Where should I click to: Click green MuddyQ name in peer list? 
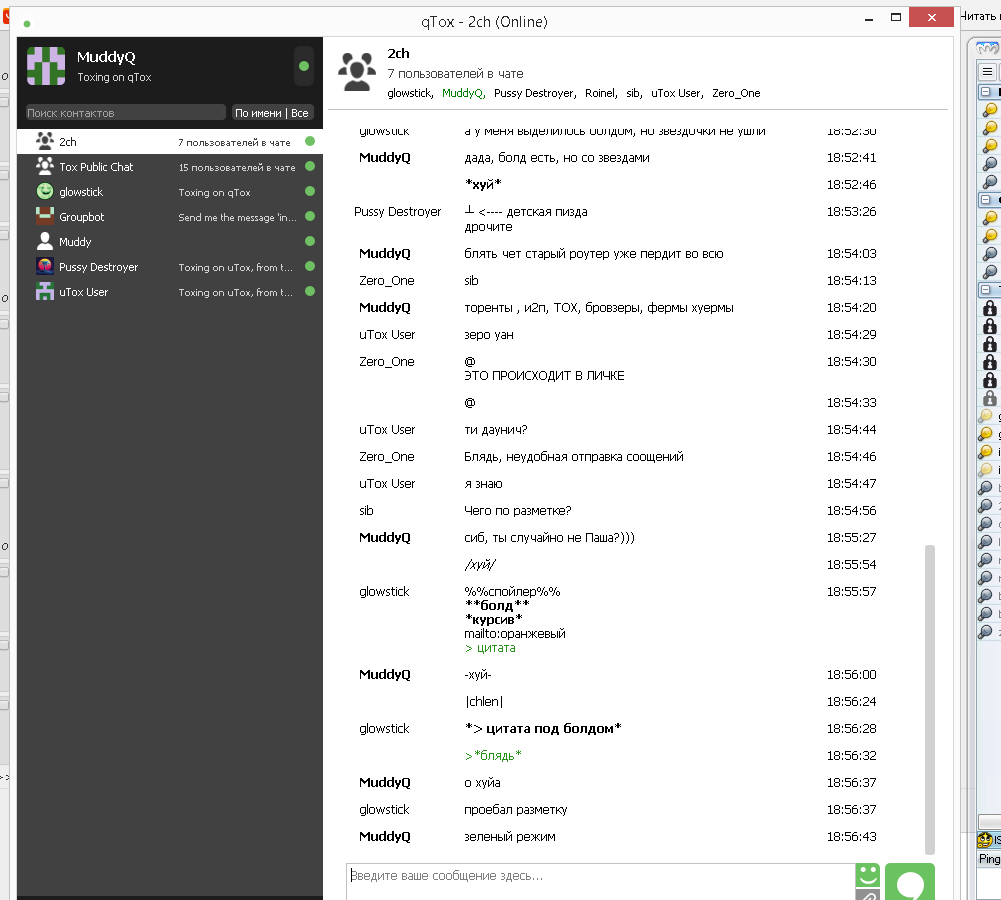463,93
